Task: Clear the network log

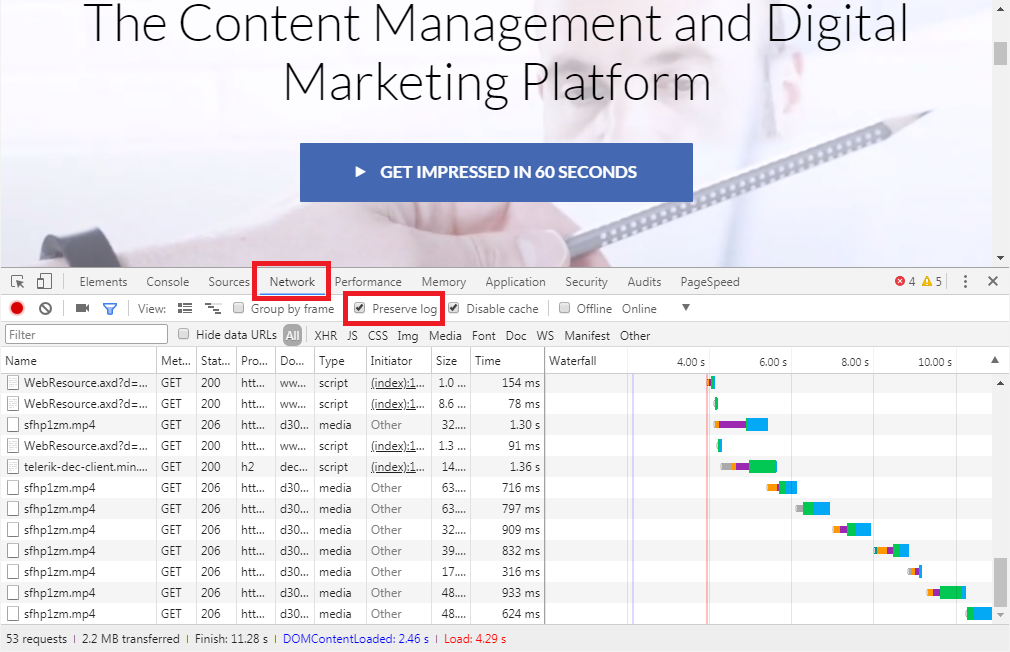Action: pos(45,309)
